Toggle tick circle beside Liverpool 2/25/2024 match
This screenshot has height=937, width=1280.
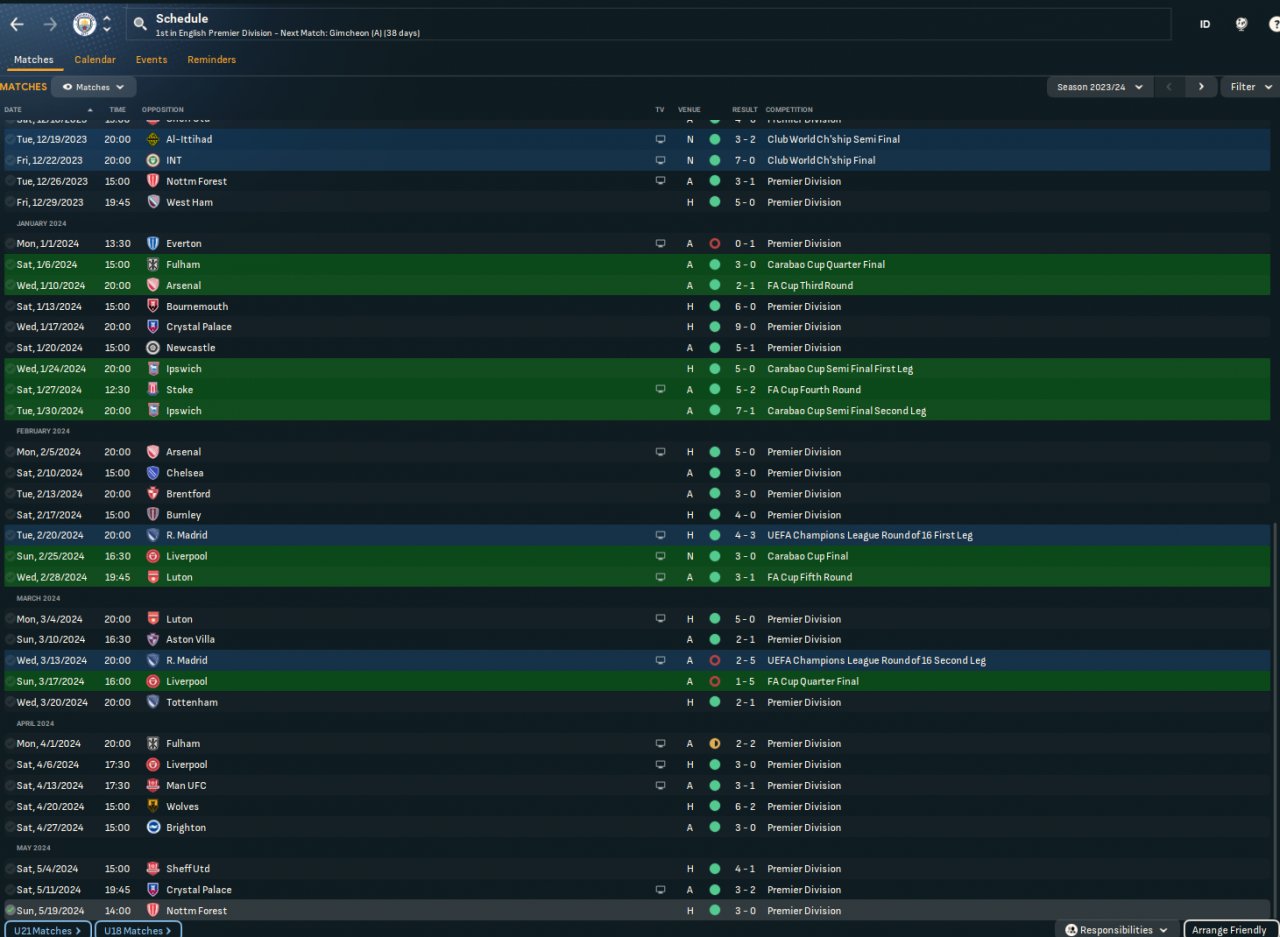[x=10, y=556]
